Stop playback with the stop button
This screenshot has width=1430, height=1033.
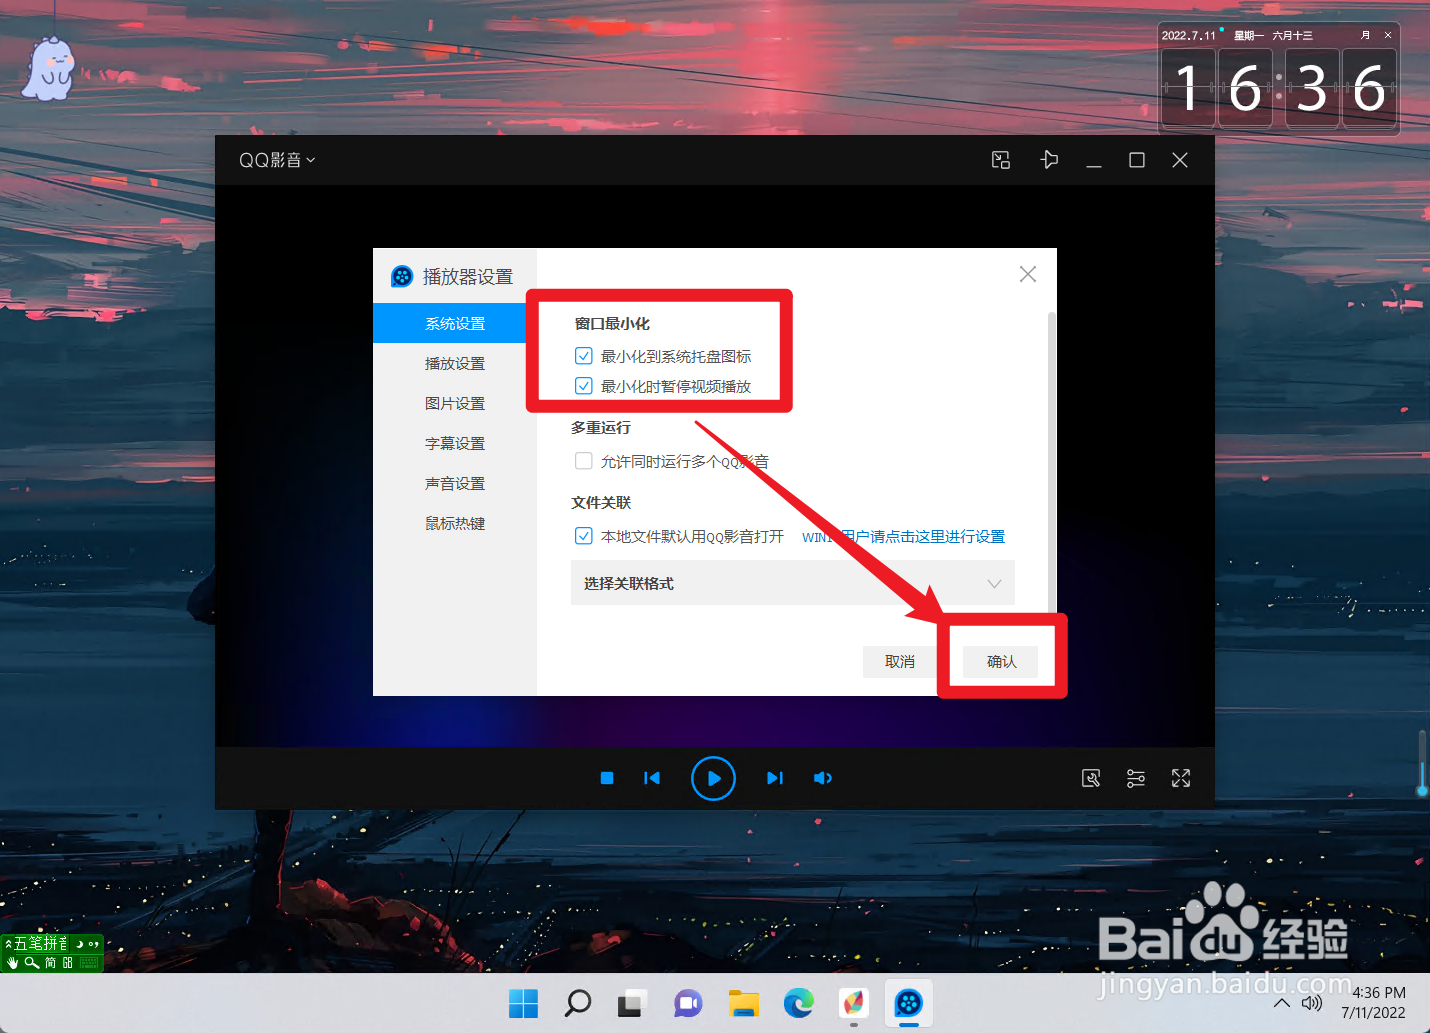click(607, 778)
